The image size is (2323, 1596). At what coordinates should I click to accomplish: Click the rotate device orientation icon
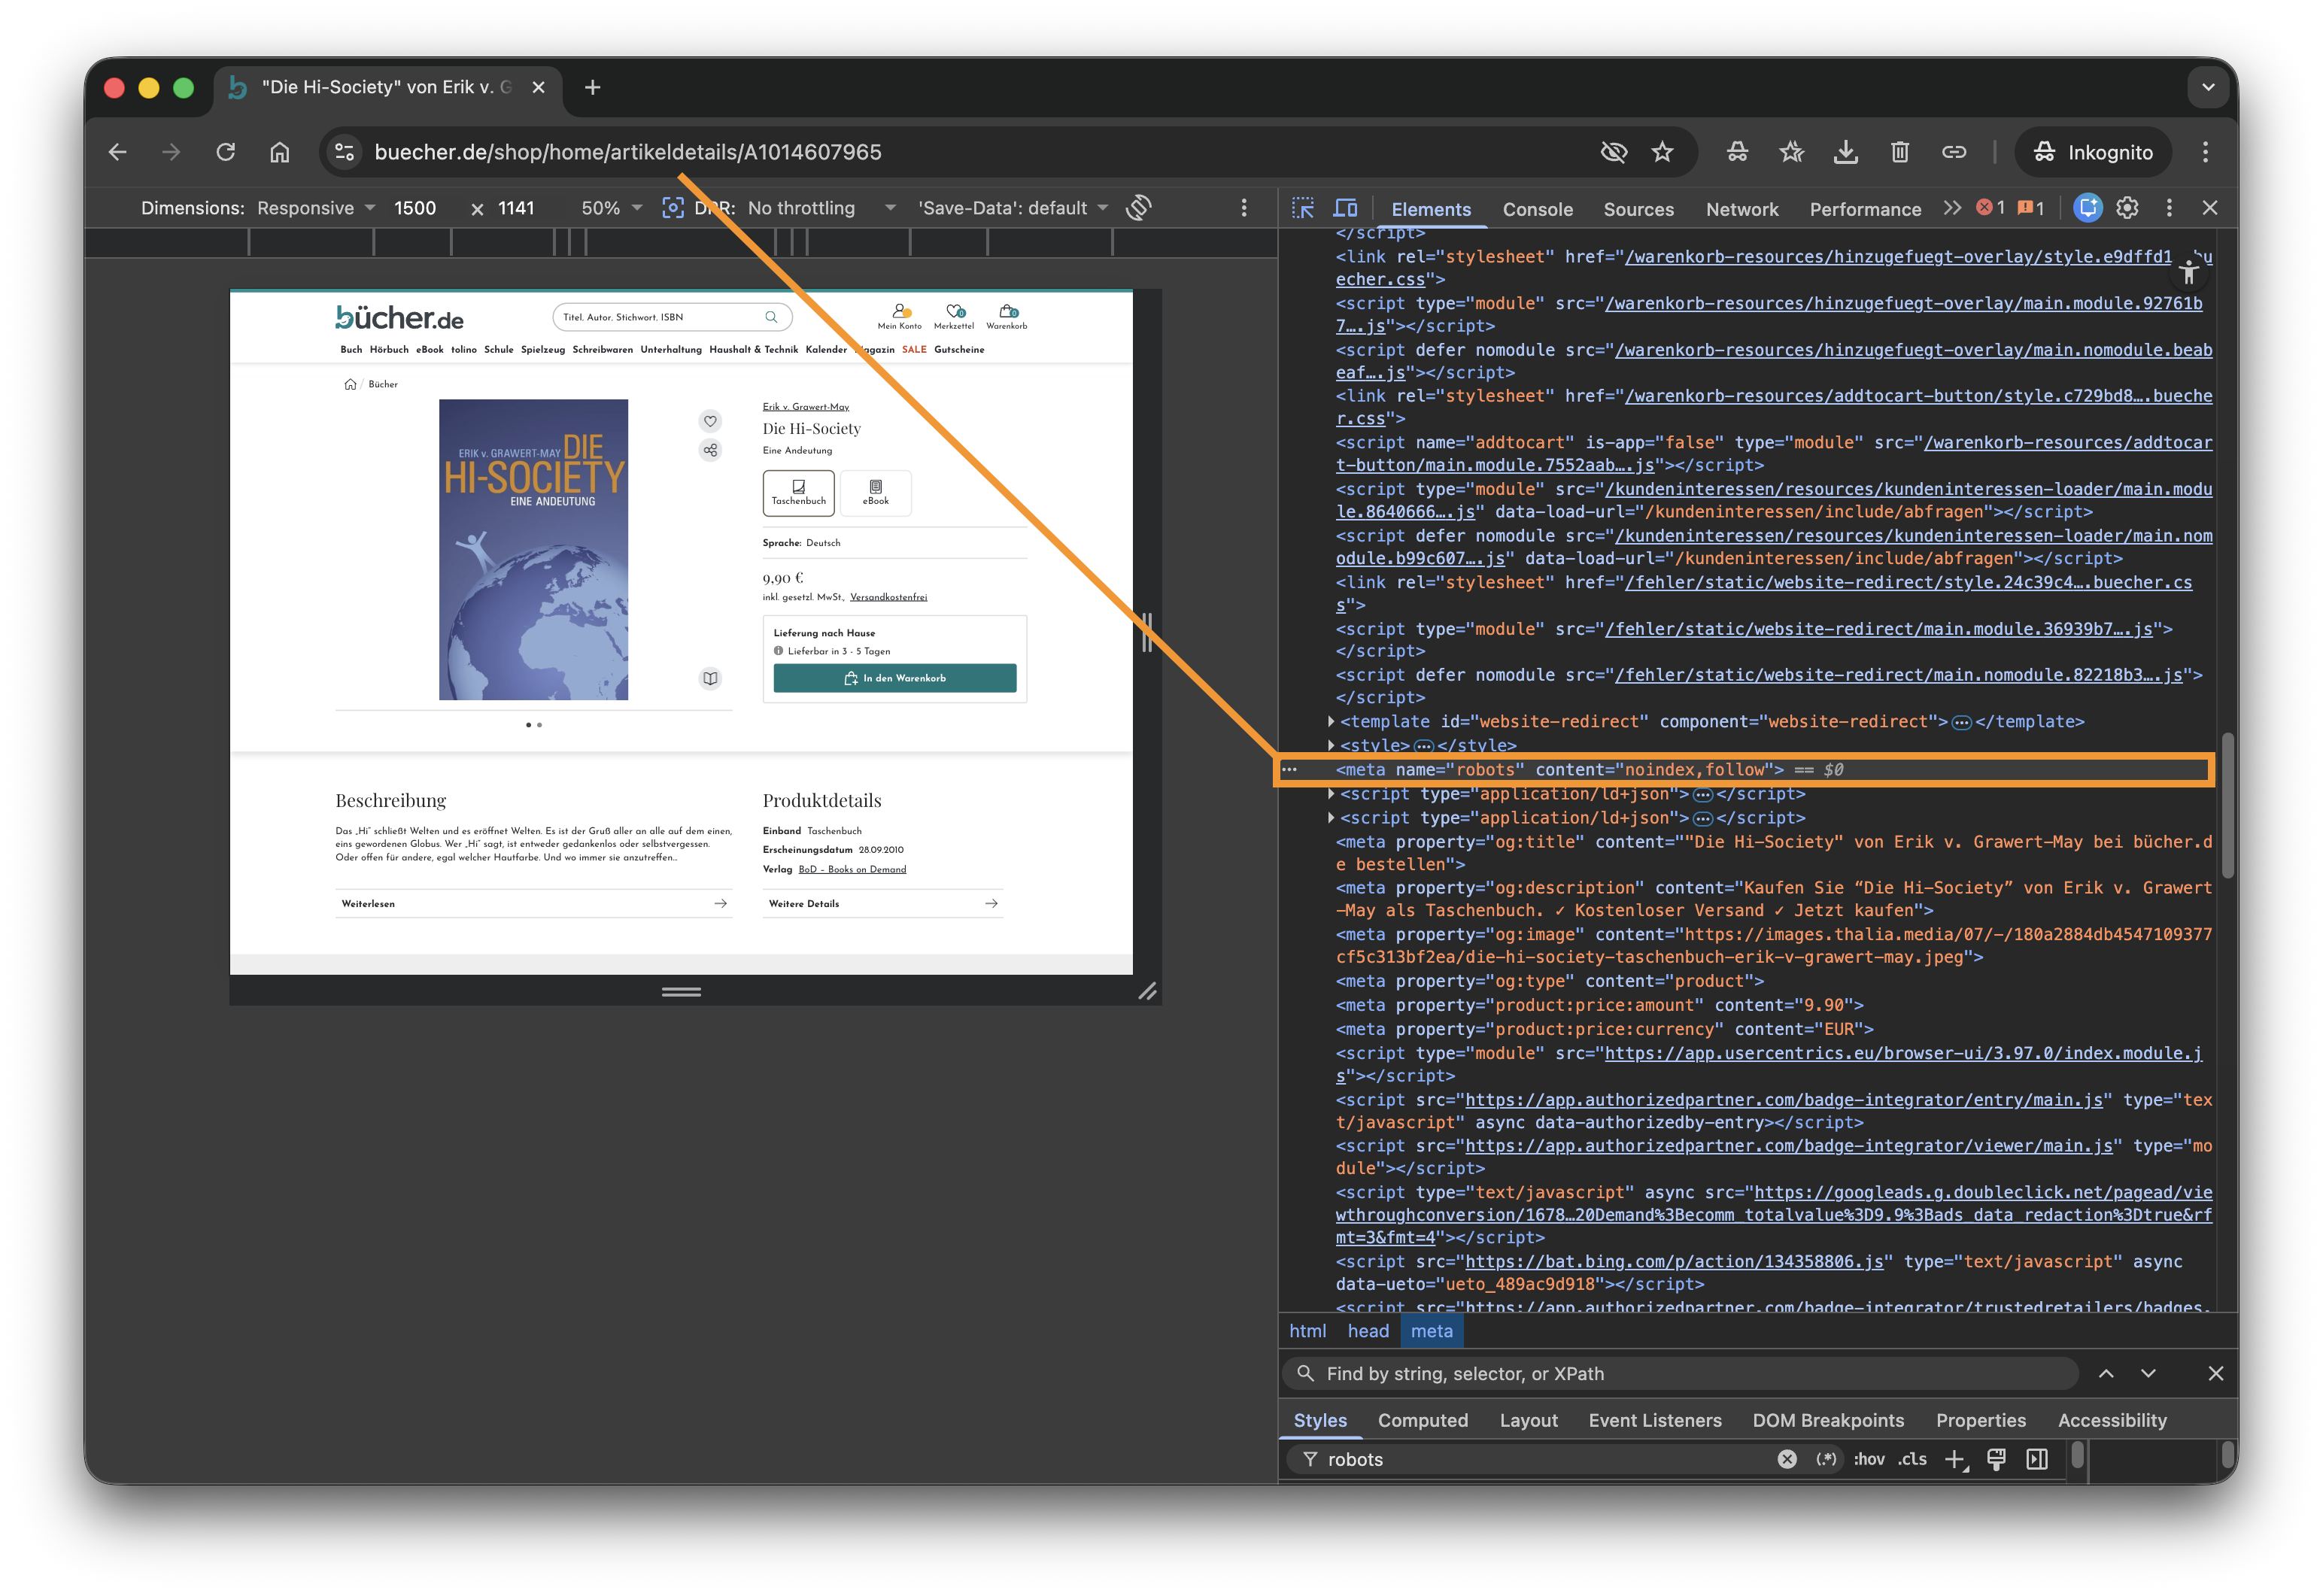[x=1138, y=207]
